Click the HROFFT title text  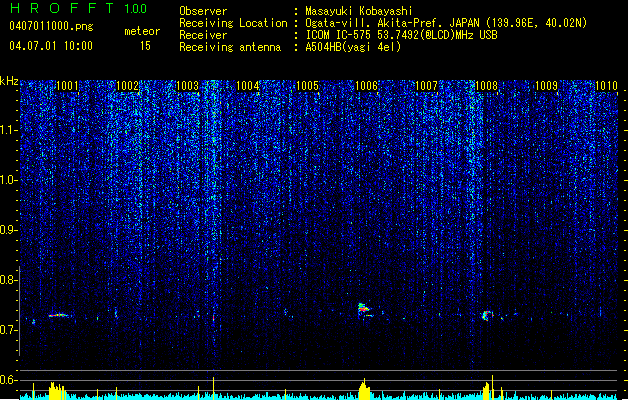[62, 8]
